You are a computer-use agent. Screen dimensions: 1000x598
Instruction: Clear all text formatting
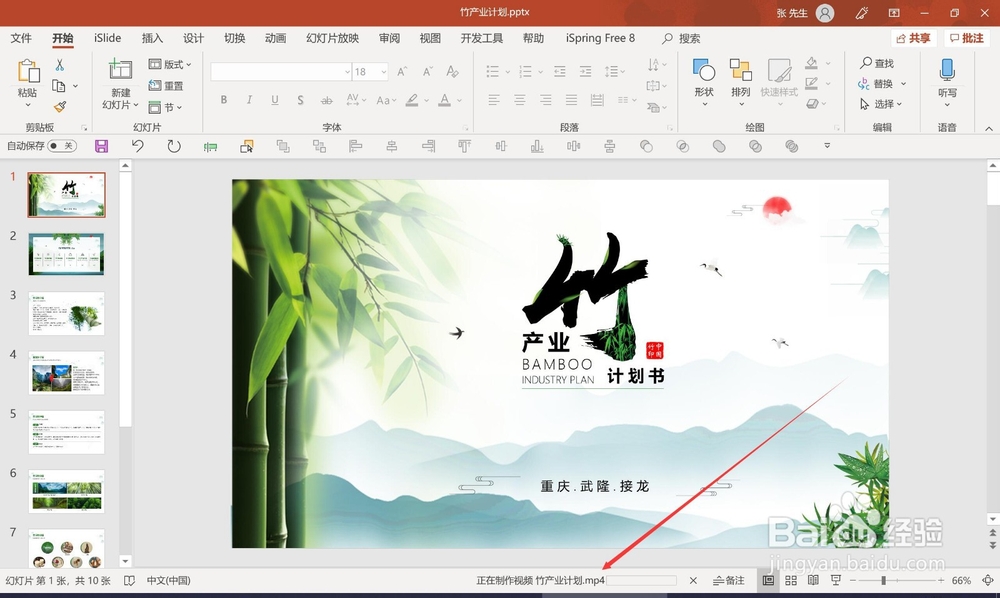pos(453,71)
